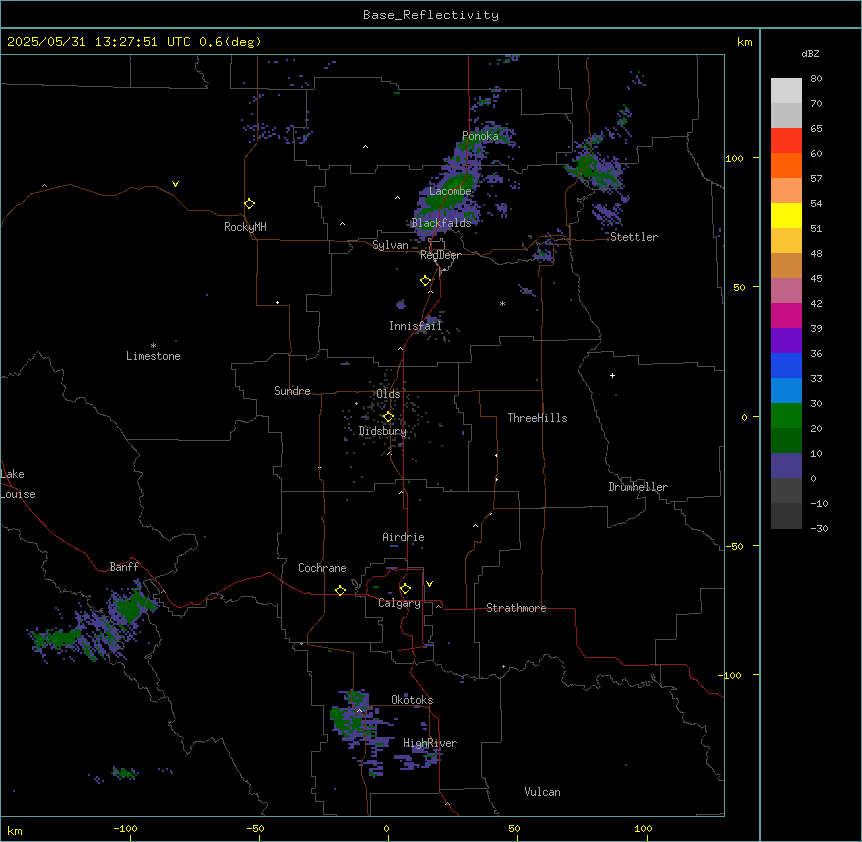The width and height of the screenshot is (862, 842).
Task: Select the Lacombe city label
Action: coord(450,191)
